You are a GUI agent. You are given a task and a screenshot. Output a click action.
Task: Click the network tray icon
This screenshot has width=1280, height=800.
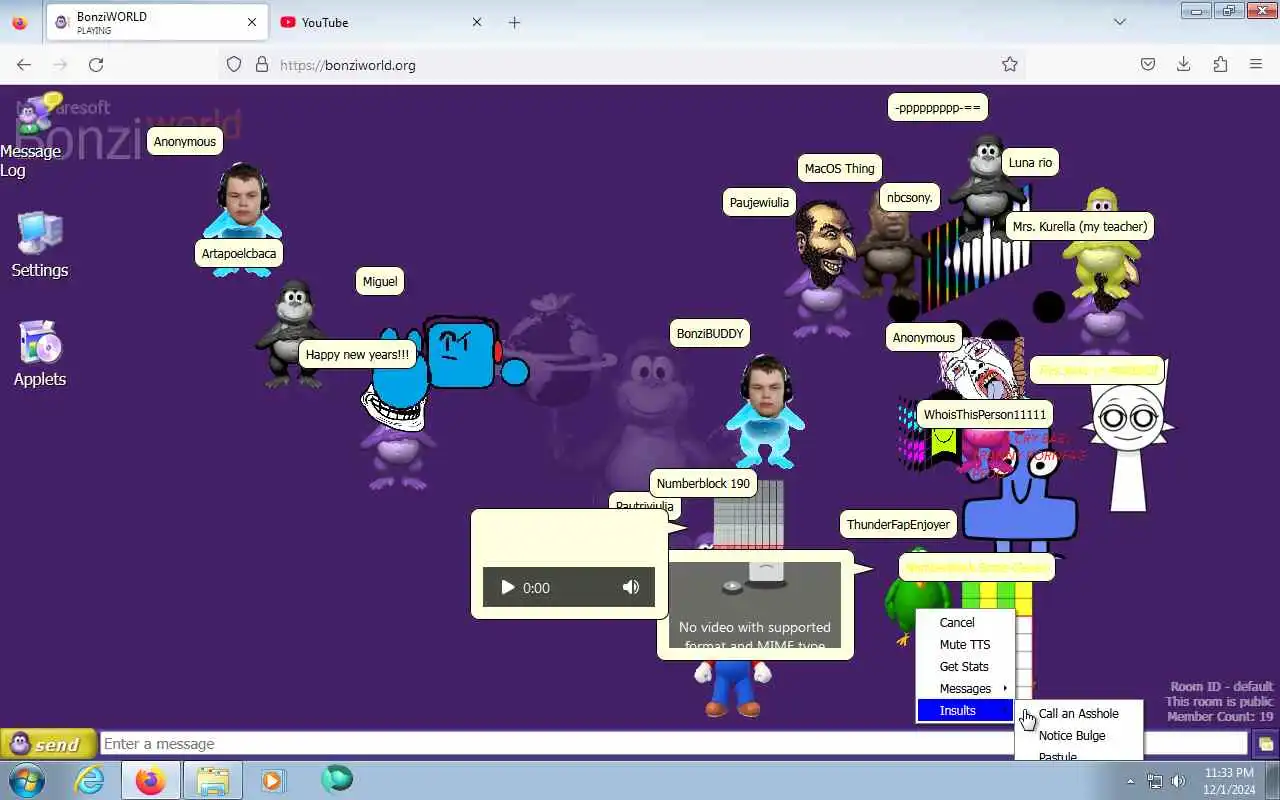(1155, 781)
